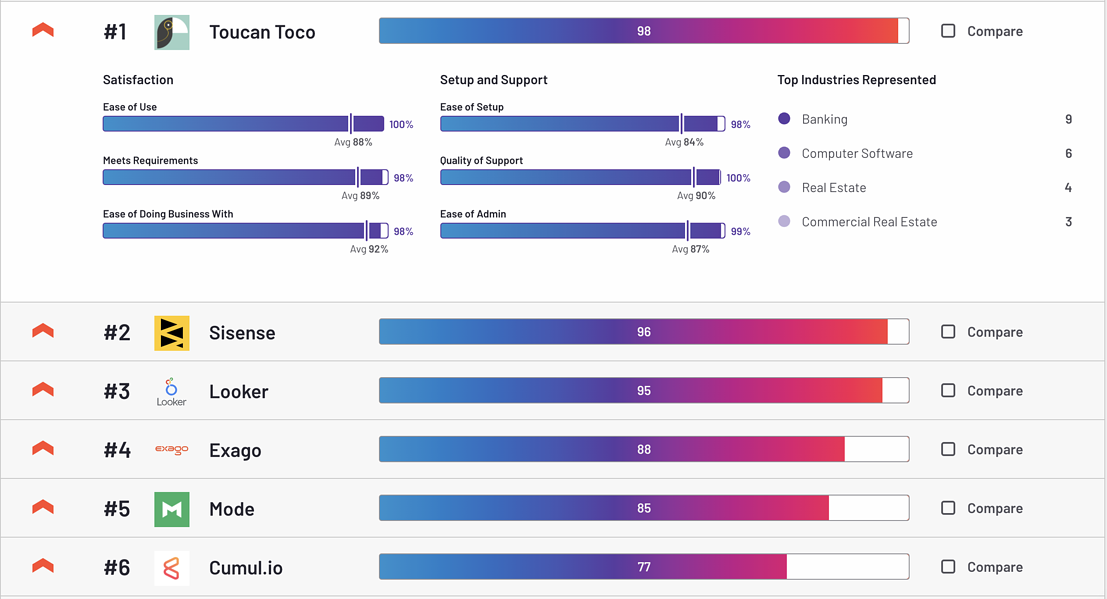Viewport: 1107px width, 599px height.
Task: Click the green Mode logo icon
Action: pos(172,509)
